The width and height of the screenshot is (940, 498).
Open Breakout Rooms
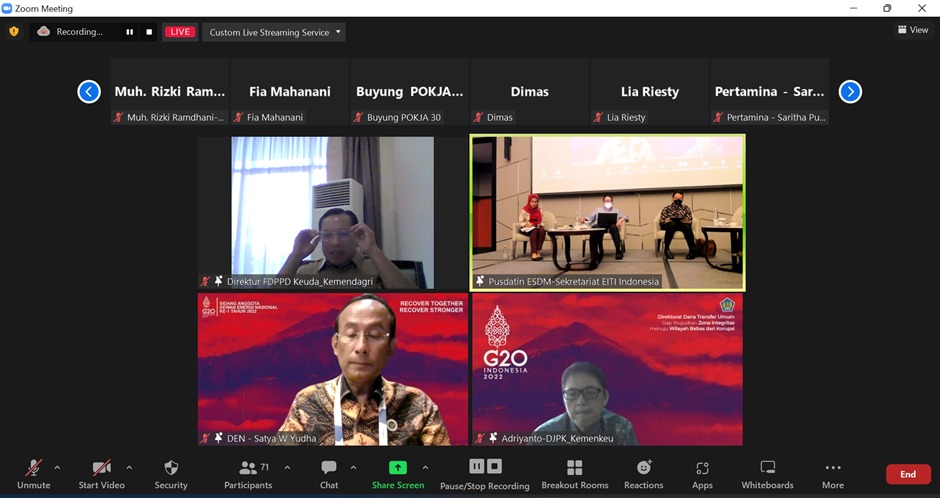(x=574, y=473)
